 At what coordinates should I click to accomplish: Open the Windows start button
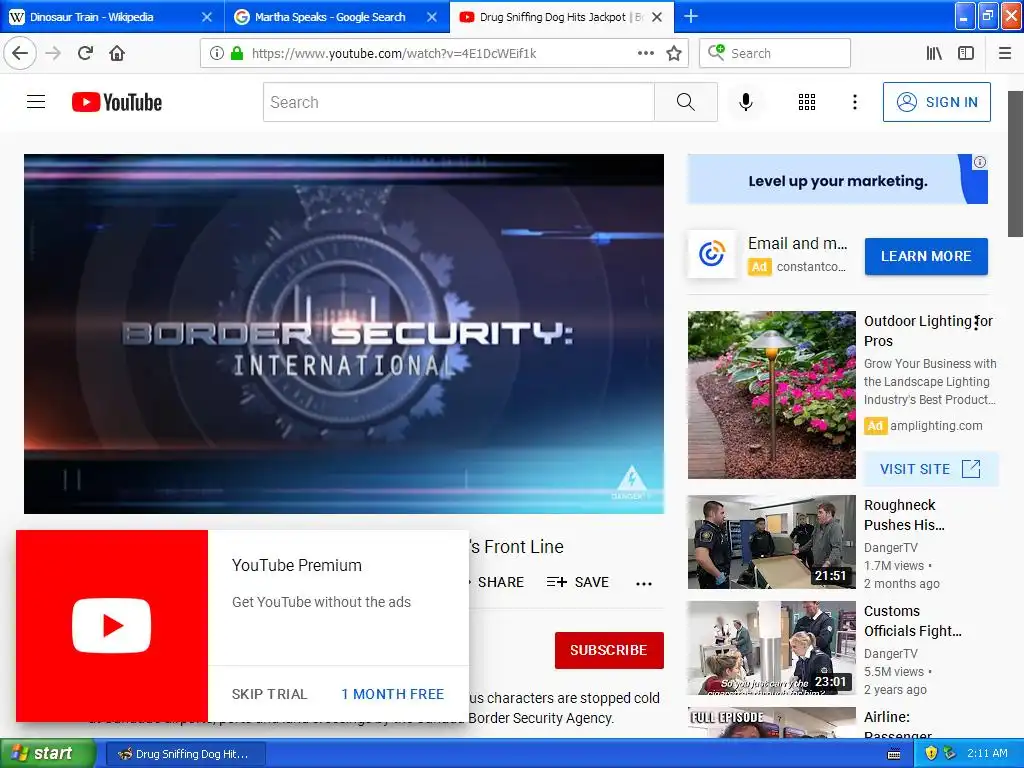[46, 753]
